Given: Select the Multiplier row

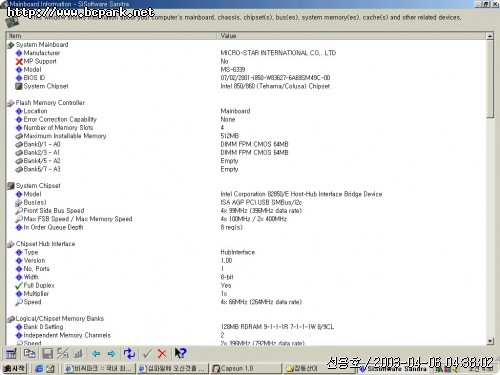Looking at the screenshot, I should [246, 294].
